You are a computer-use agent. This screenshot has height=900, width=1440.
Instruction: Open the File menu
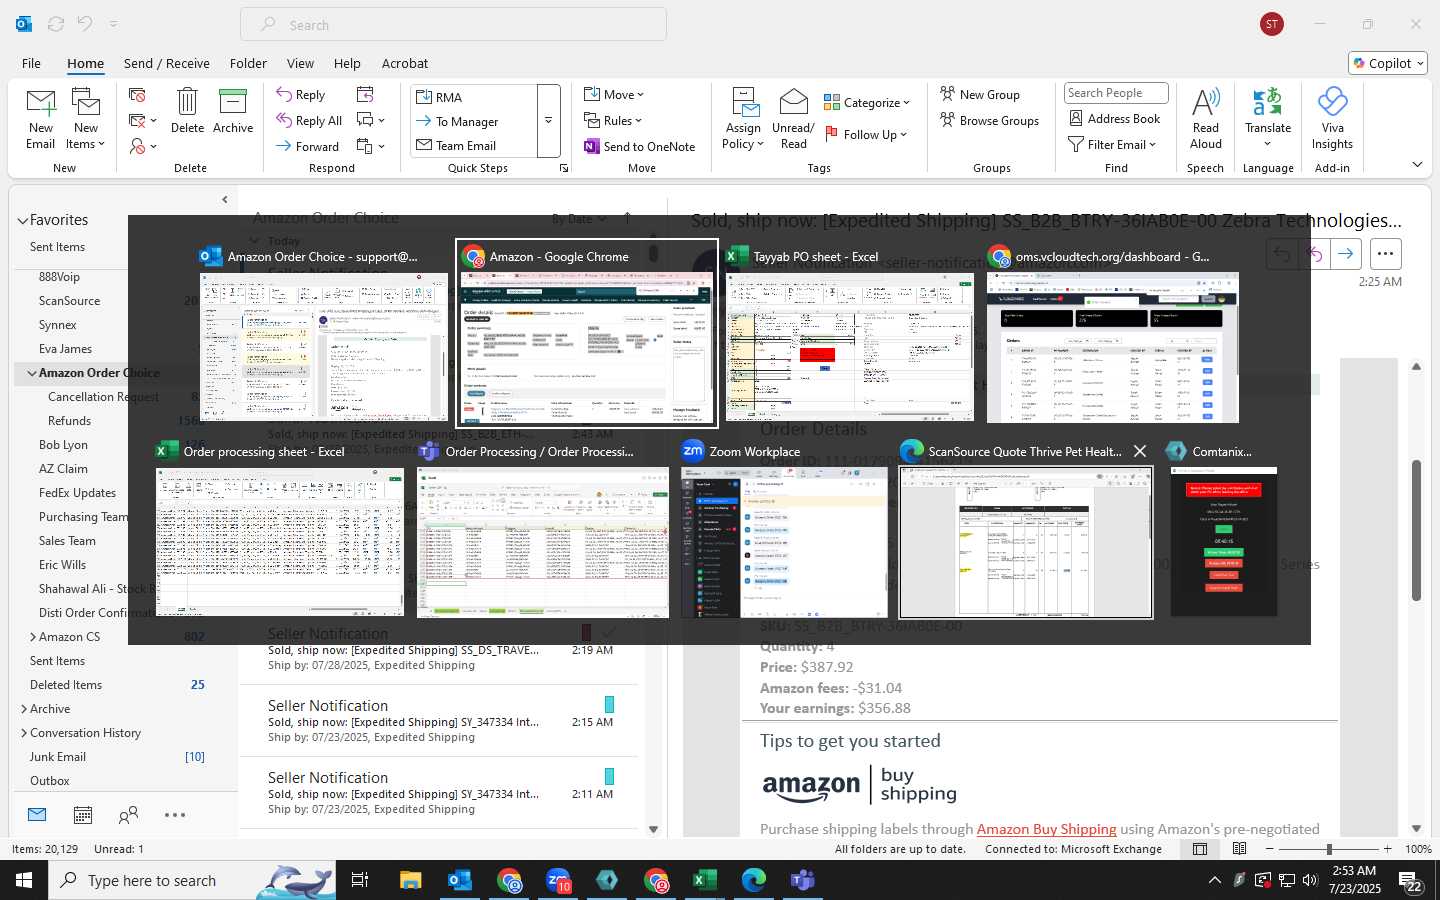coord(31,63)
